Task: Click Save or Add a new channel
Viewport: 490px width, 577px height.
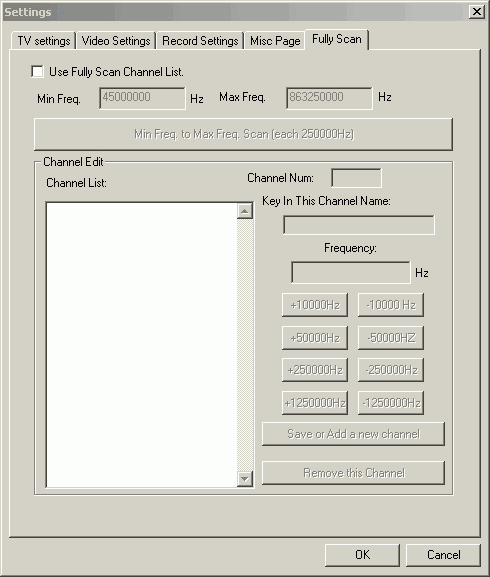Action: coord(353,434)
